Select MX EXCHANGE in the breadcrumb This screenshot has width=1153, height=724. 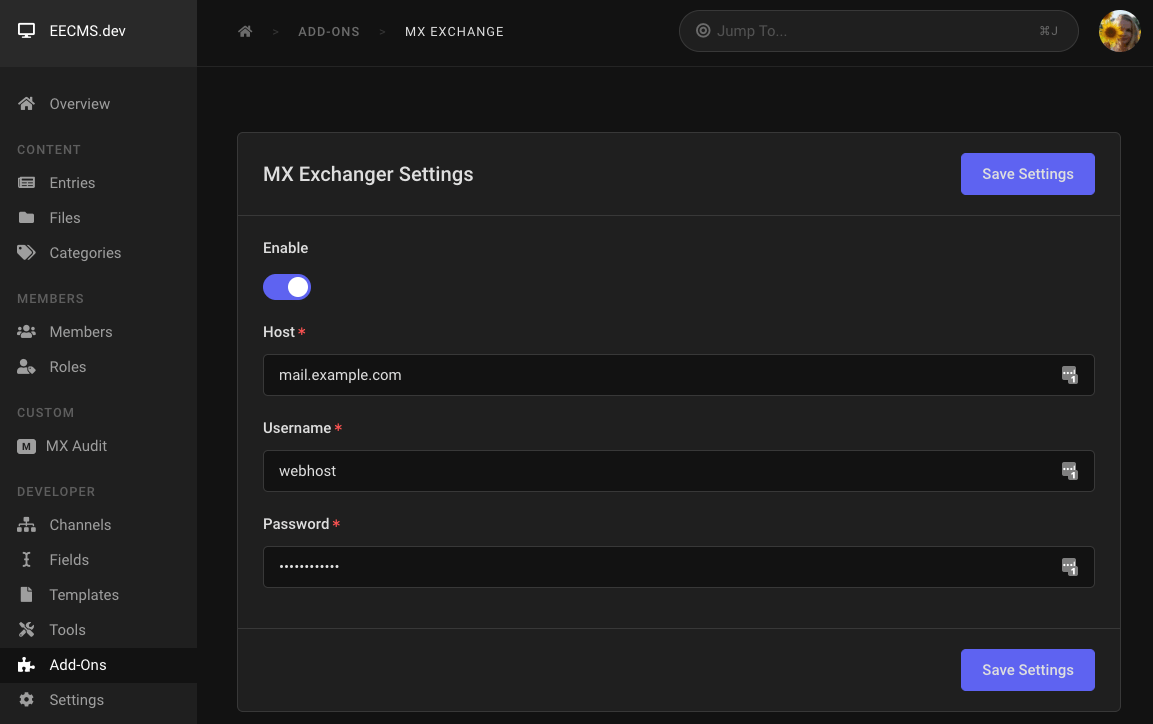click(454, 31)
